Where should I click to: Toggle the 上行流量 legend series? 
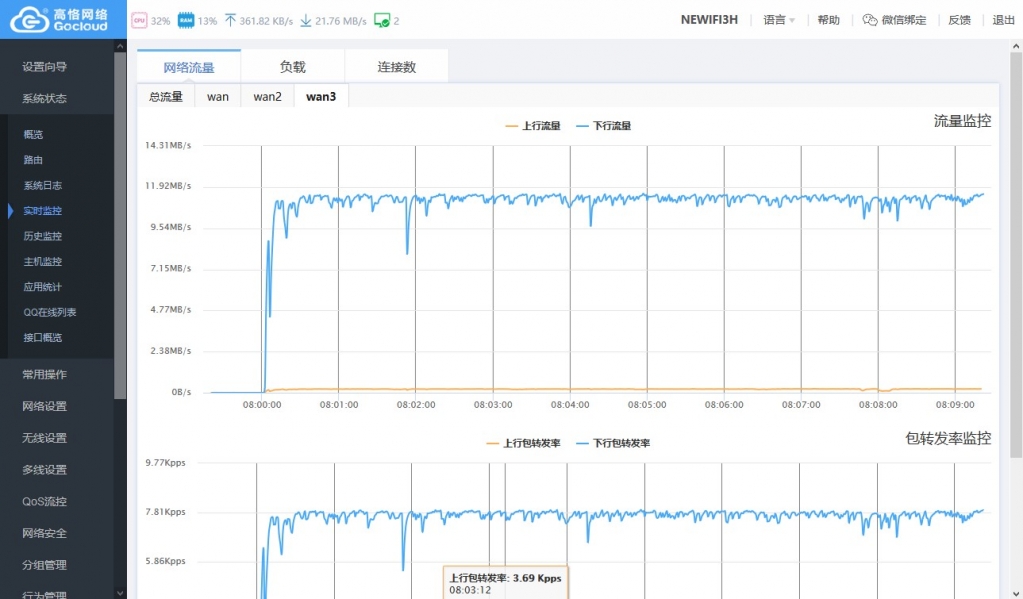pyautogui.click(x=533, y=126)
